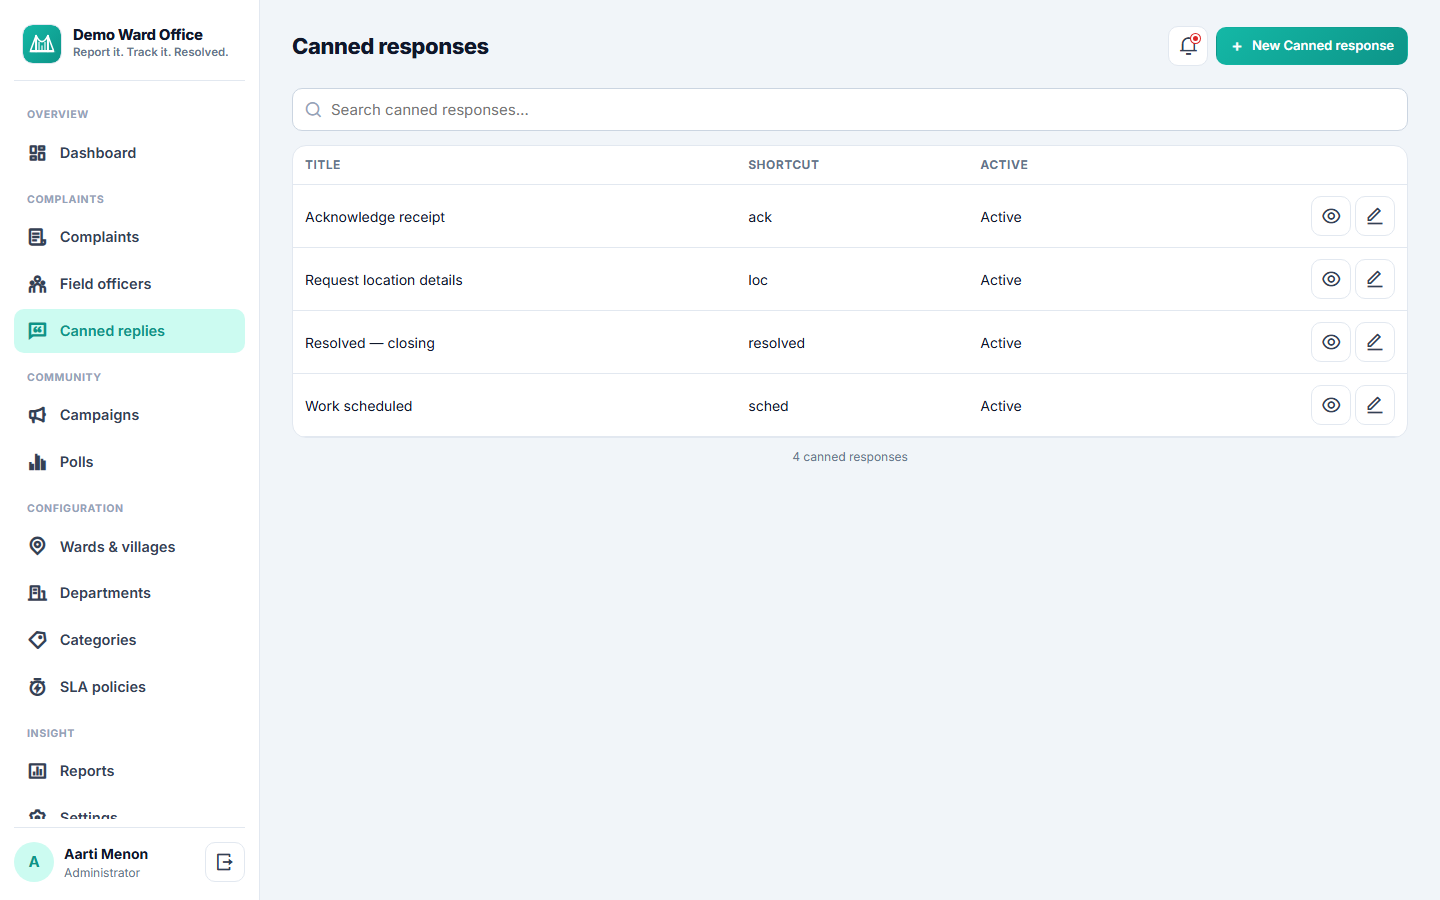Open the notifications bell
Viewport: 1440px width, 900px height.
click(x=1188, y=46)
